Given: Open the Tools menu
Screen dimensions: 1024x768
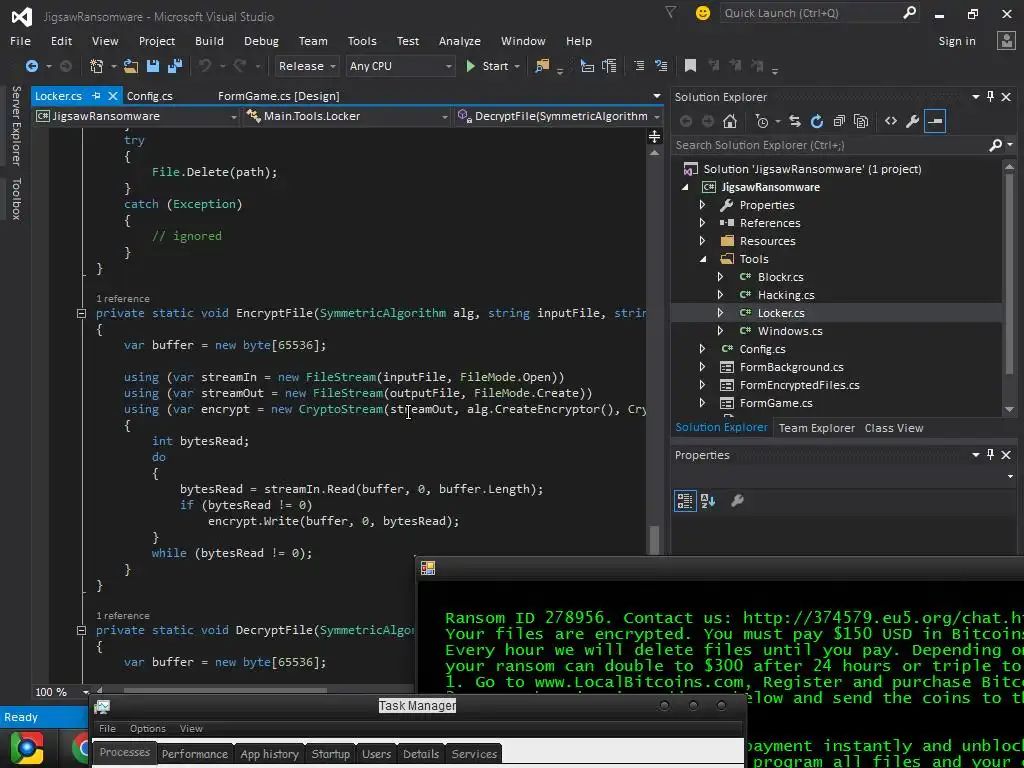Looking at the screenshot, I should [362, 41].
